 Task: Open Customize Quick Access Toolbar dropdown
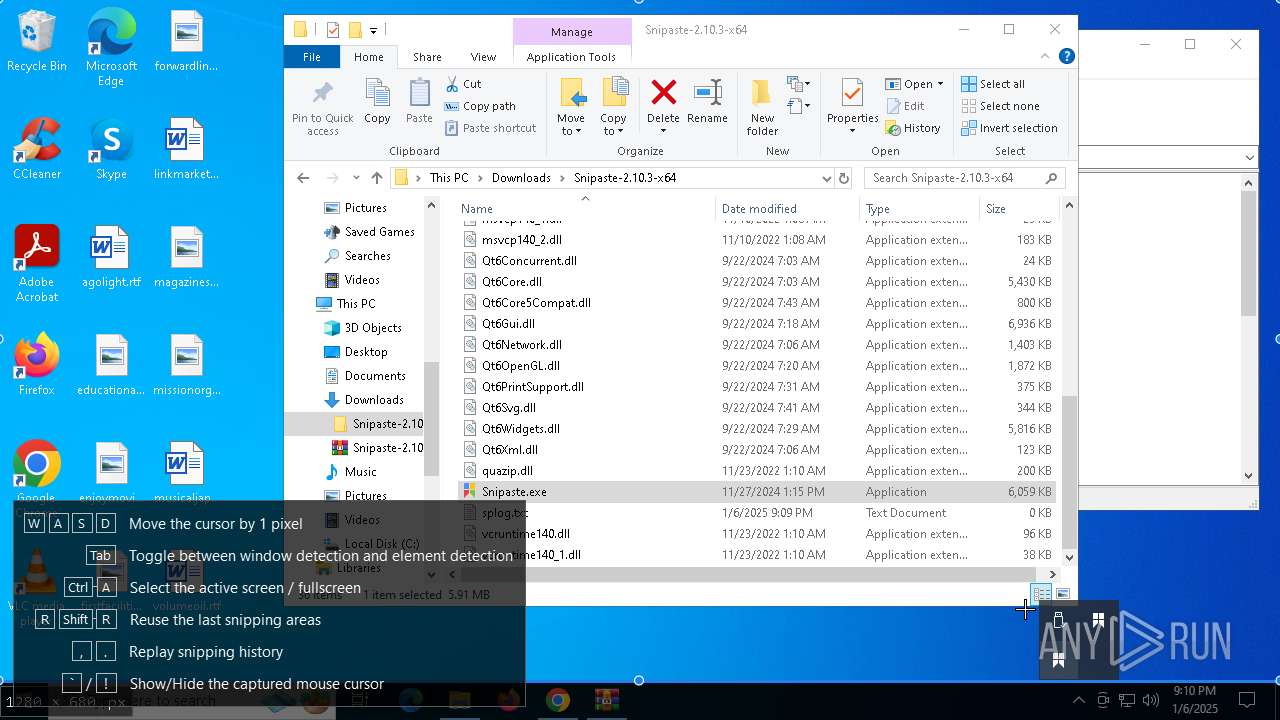(373, 30)
